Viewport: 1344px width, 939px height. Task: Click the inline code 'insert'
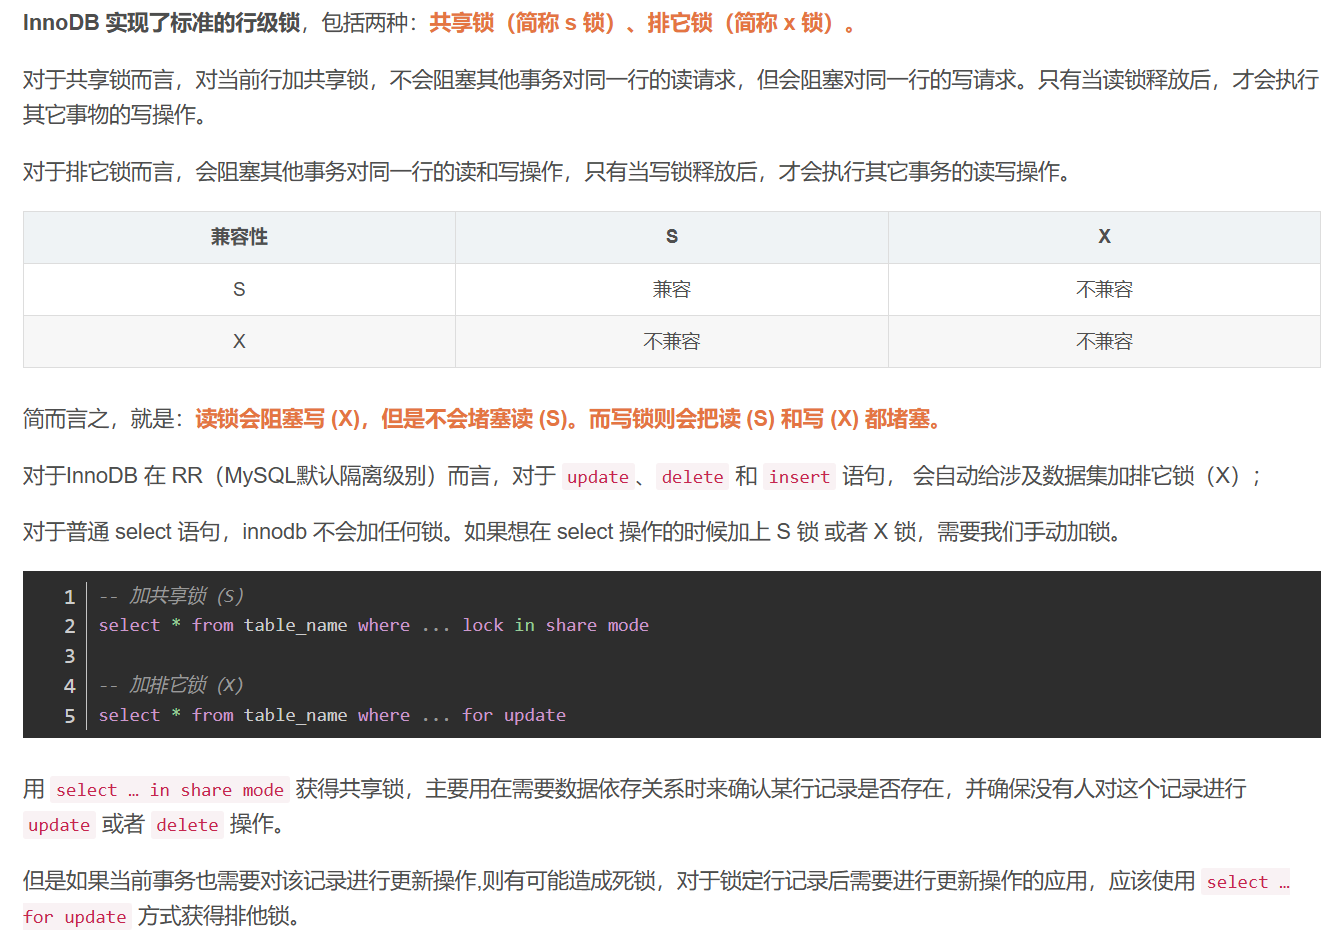[x=799, y=477]
